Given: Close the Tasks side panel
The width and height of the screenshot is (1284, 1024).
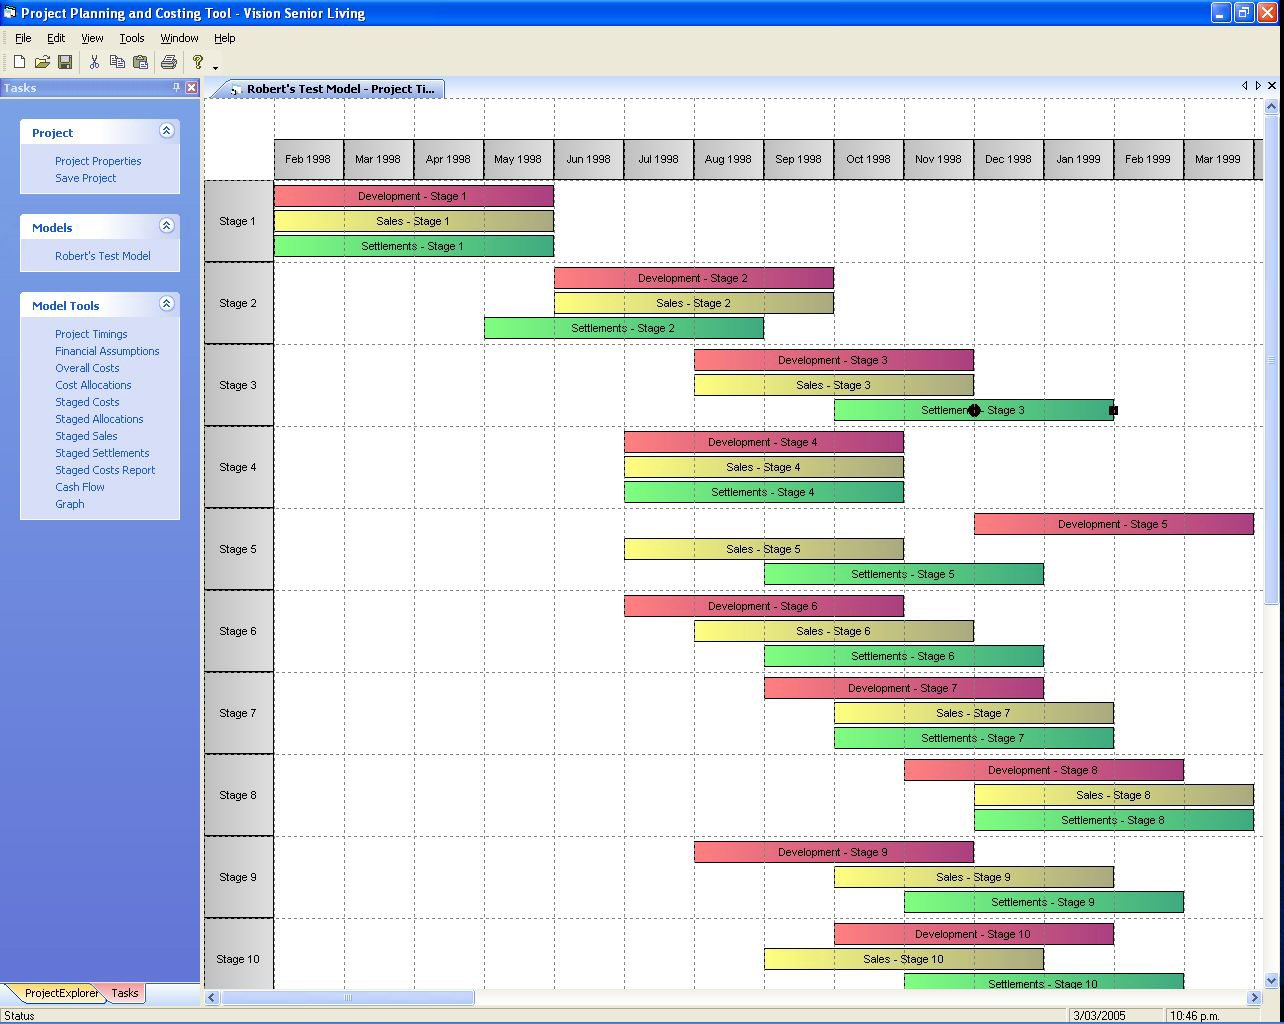Looking at the screenshot, I should tap(192, 88).
